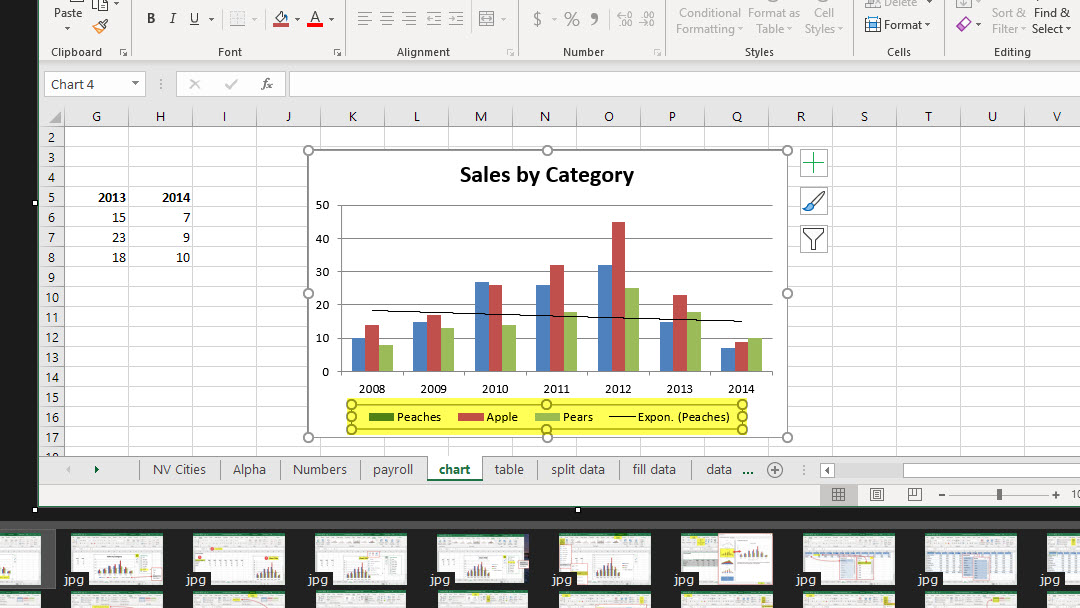This screenshot has height=608, width=1080.
Task: Click inside the formula bar input field
Action: (x=680, y=85)
